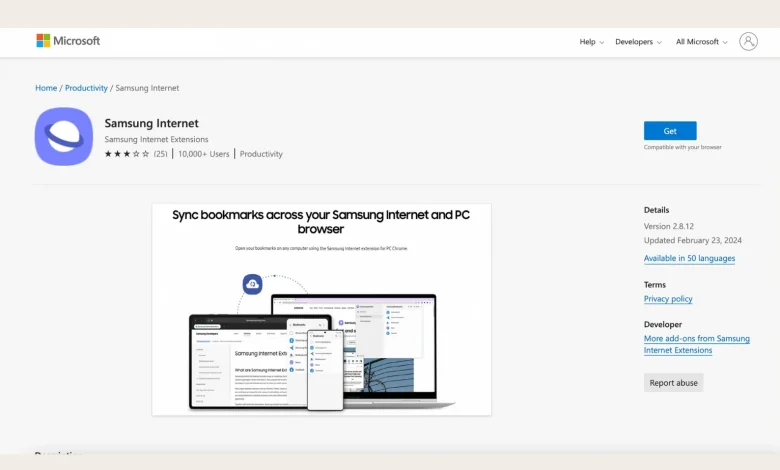Image resolution: width=780 pixels, height=470 pixels.
Task: Open the Privacy policy link
Action: 668,299
